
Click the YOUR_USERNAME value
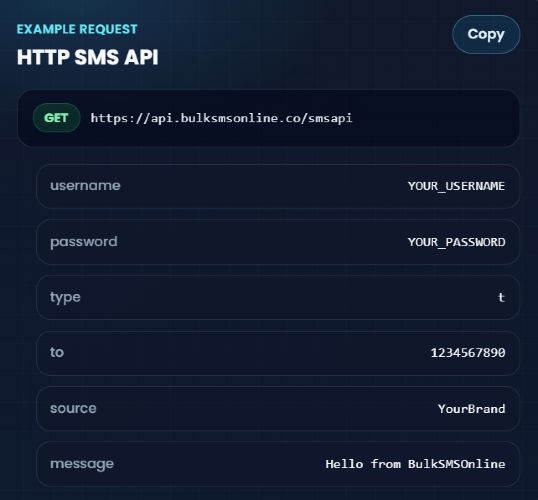coord(456,186)
